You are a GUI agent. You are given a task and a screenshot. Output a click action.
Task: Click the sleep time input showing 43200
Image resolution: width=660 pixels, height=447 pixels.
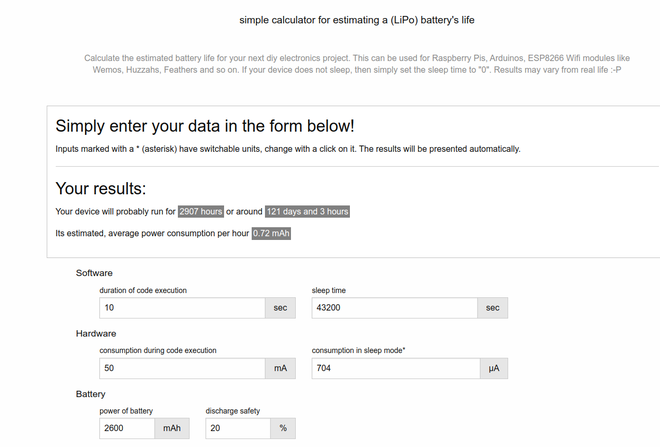(394, 308)
